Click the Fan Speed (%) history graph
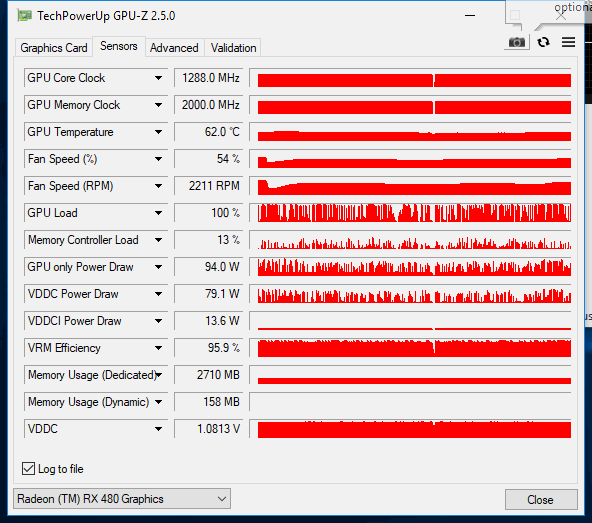The width and height of the screenshot is (592, 523). [x=411, y=159]
